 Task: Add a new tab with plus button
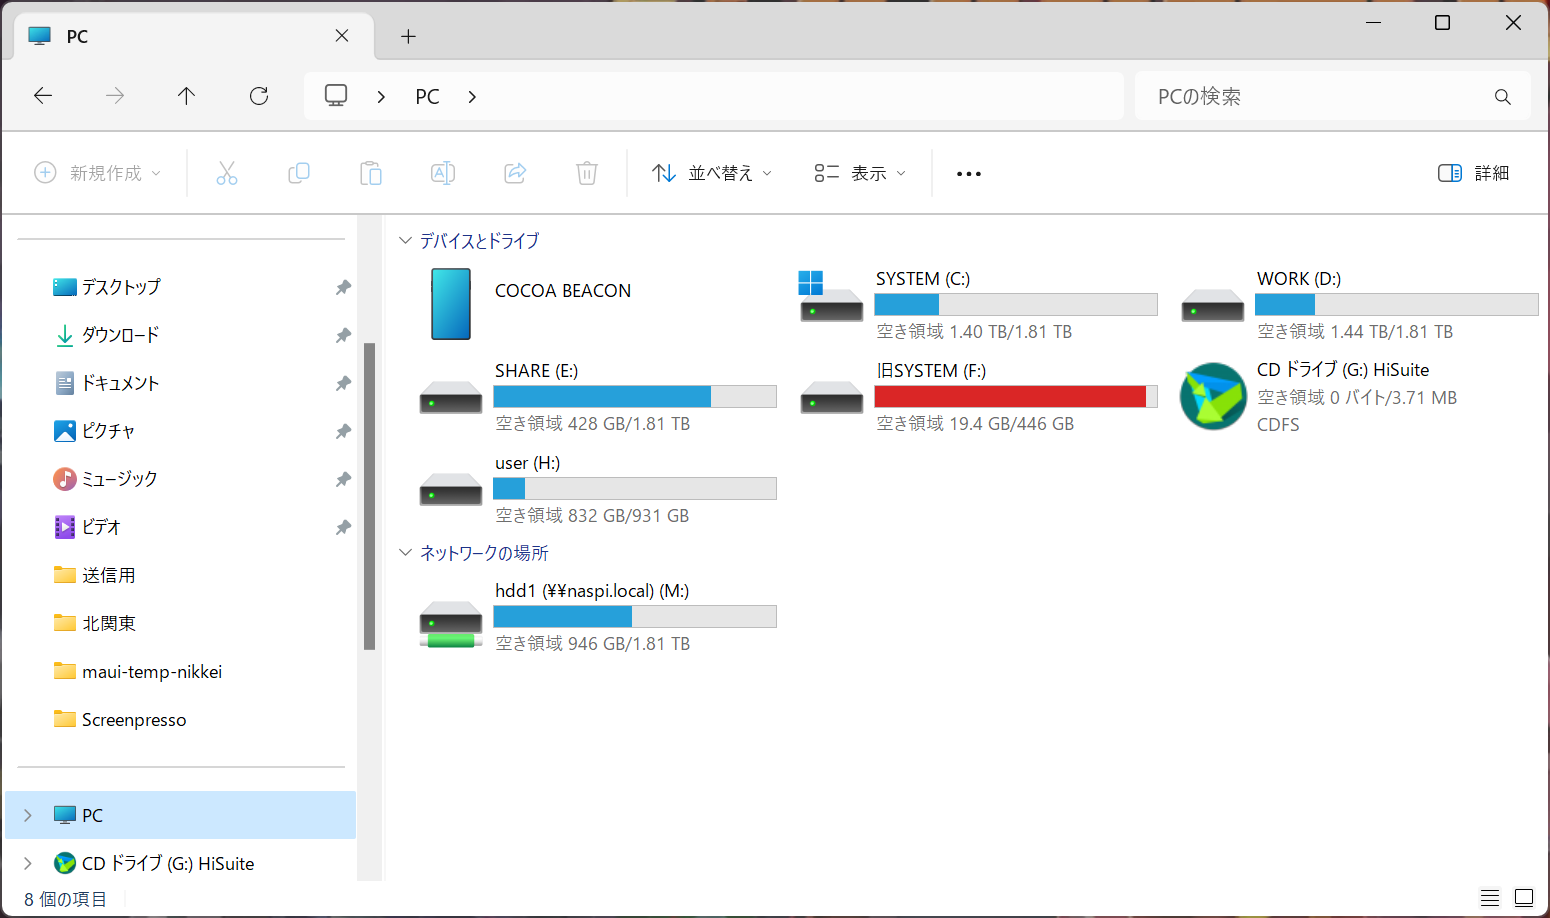click(x=408, y=37)
